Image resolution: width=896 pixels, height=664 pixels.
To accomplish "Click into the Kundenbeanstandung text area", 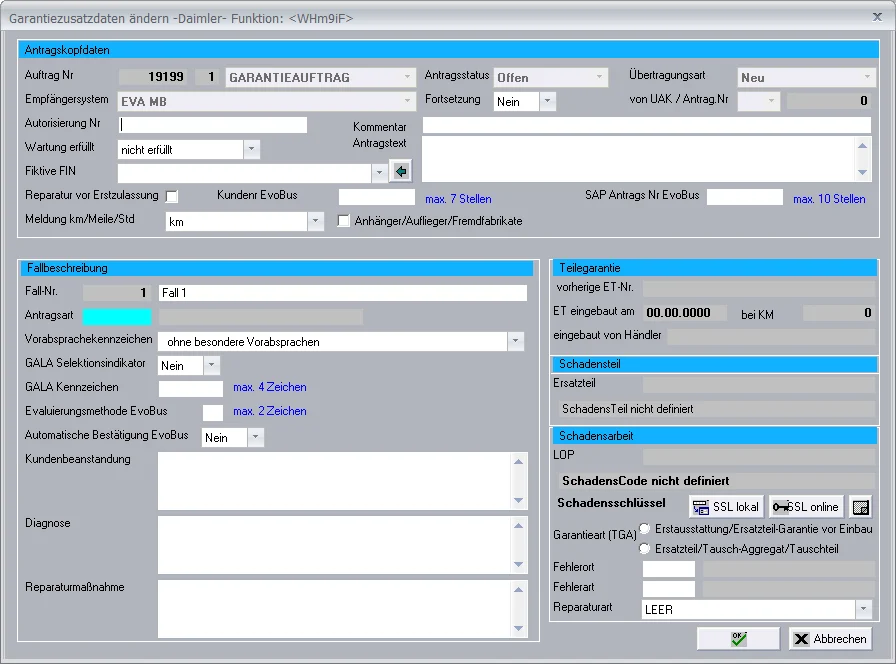I will [335, 481].
